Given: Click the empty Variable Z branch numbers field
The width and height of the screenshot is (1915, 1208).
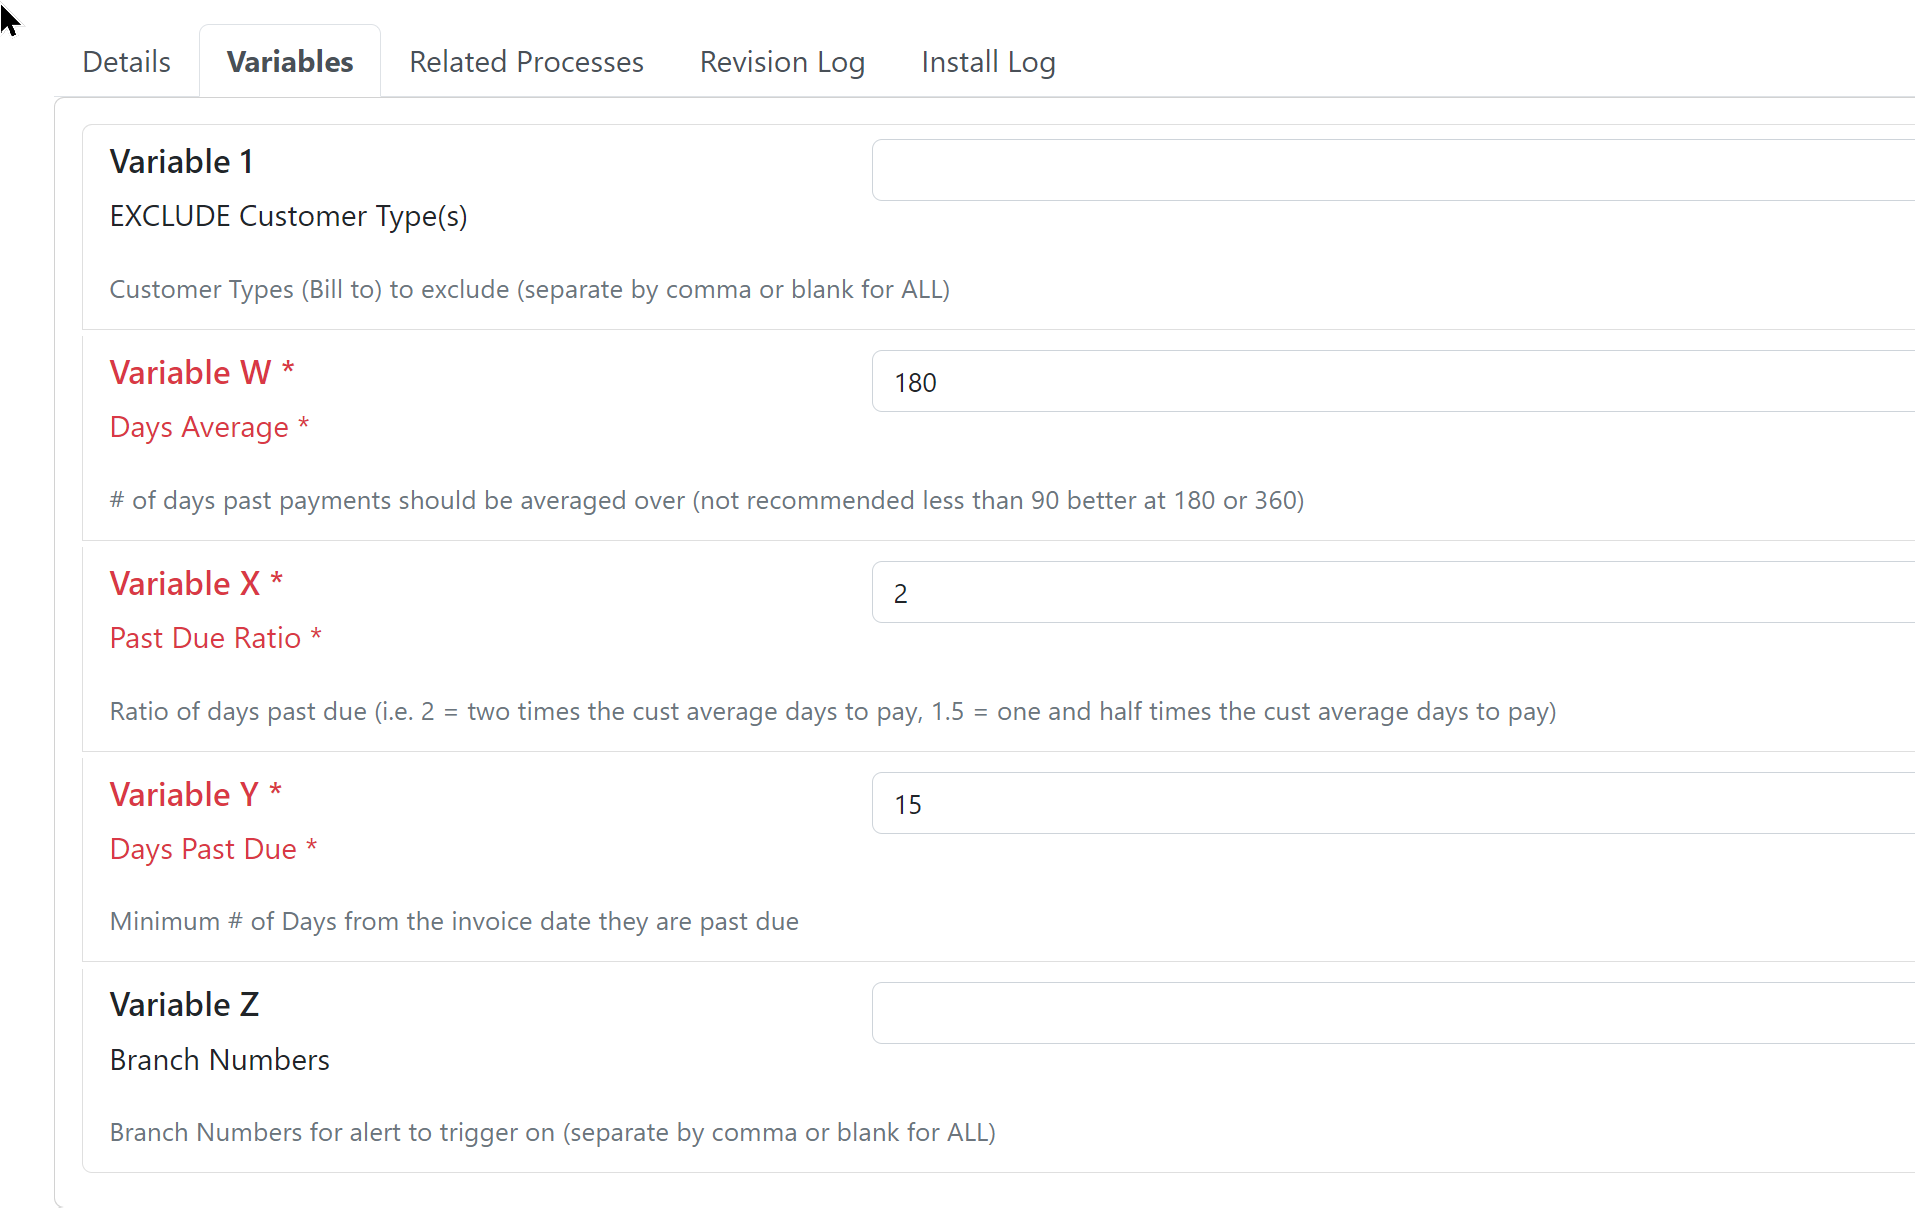Looking at the screenshot, I should [x=1393, y=1013].
